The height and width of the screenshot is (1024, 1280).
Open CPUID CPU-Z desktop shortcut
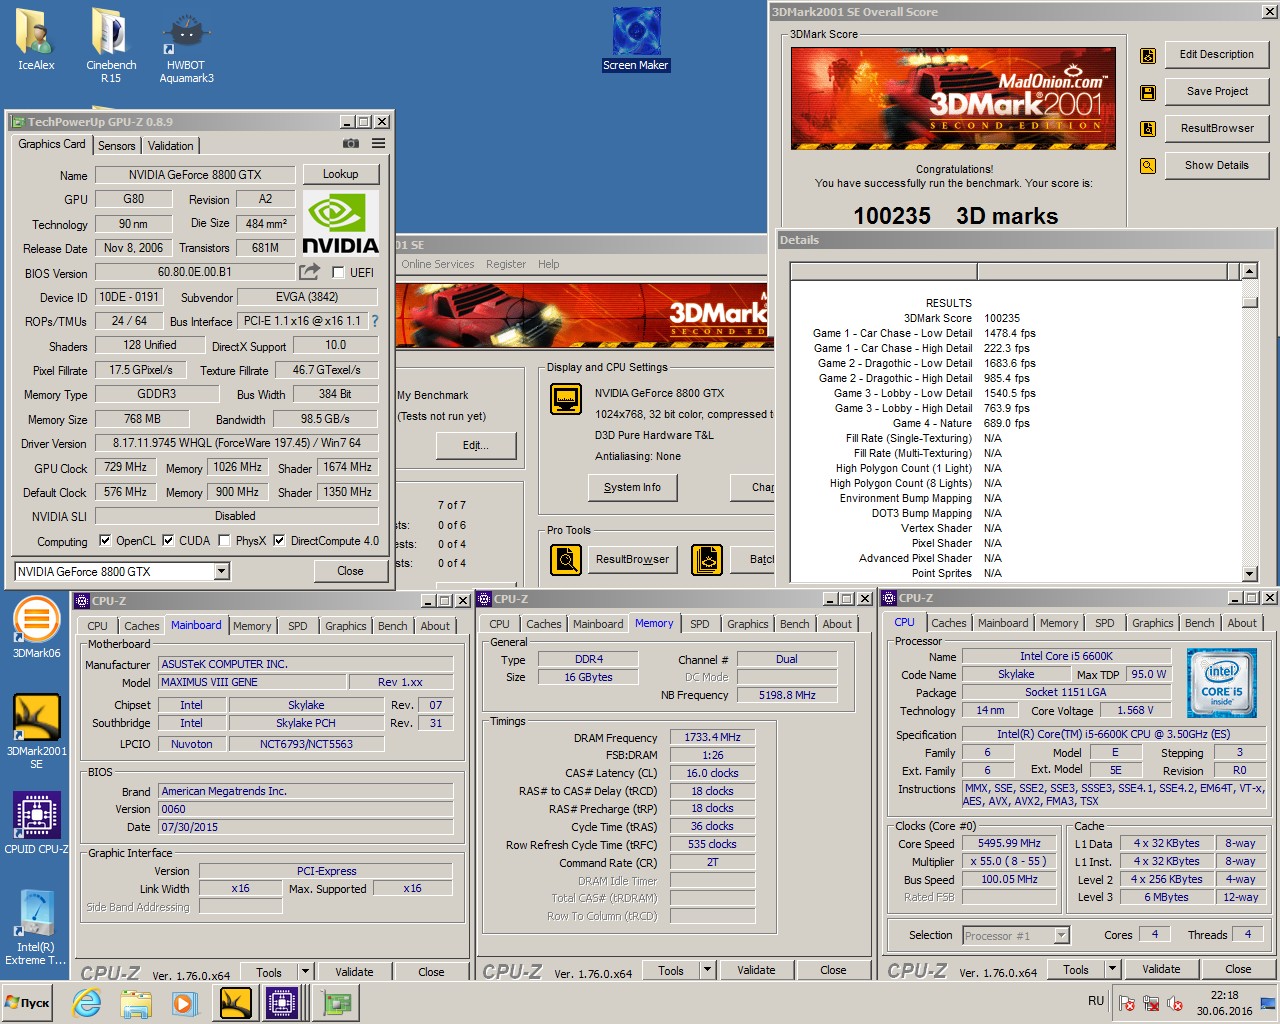[x=36, y=823]
